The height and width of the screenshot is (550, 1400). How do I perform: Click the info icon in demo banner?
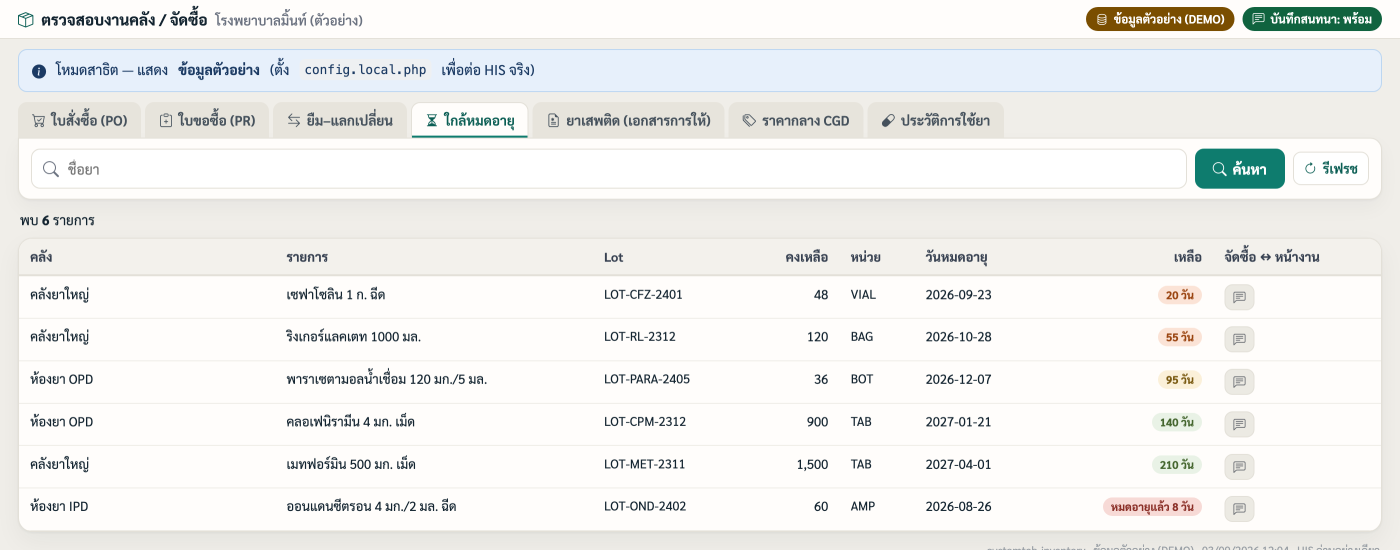[x=39, y=71]
